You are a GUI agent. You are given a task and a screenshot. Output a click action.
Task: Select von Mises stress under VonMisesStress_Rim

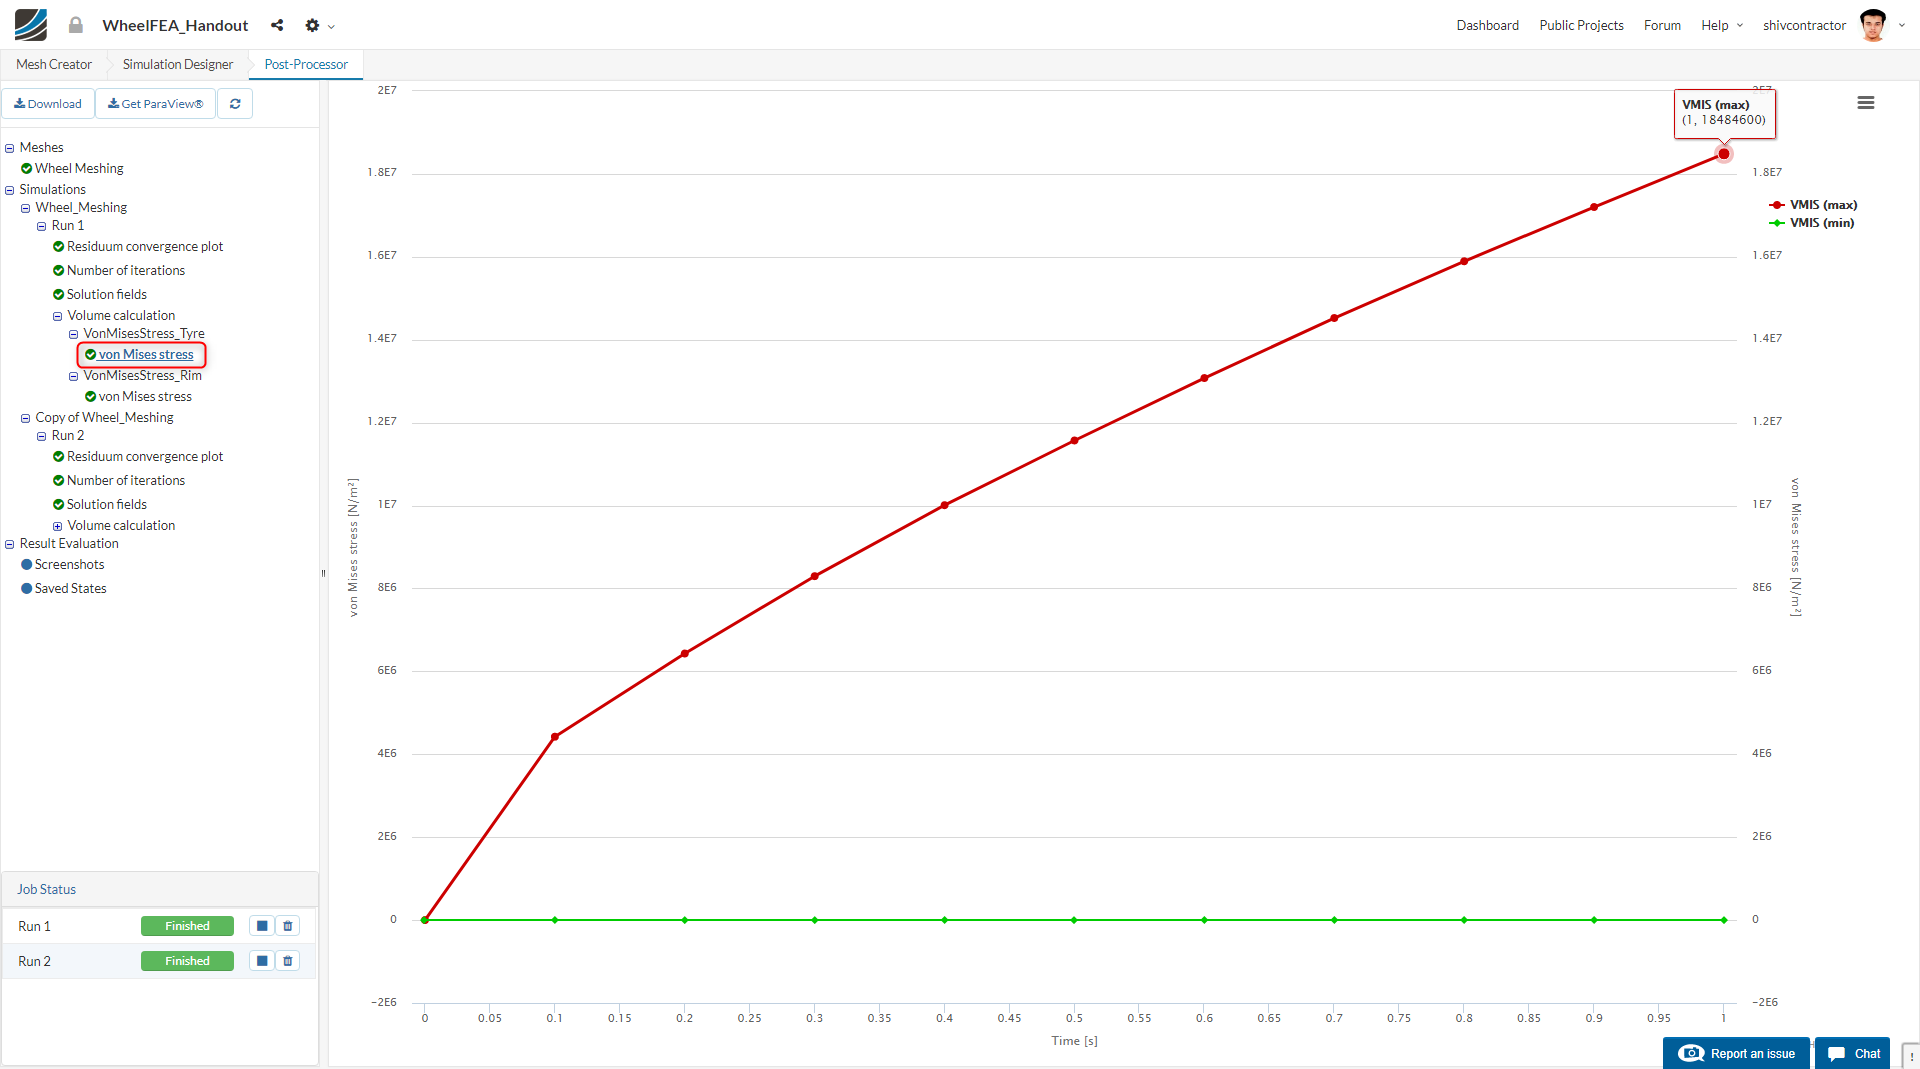pos(145,397)
